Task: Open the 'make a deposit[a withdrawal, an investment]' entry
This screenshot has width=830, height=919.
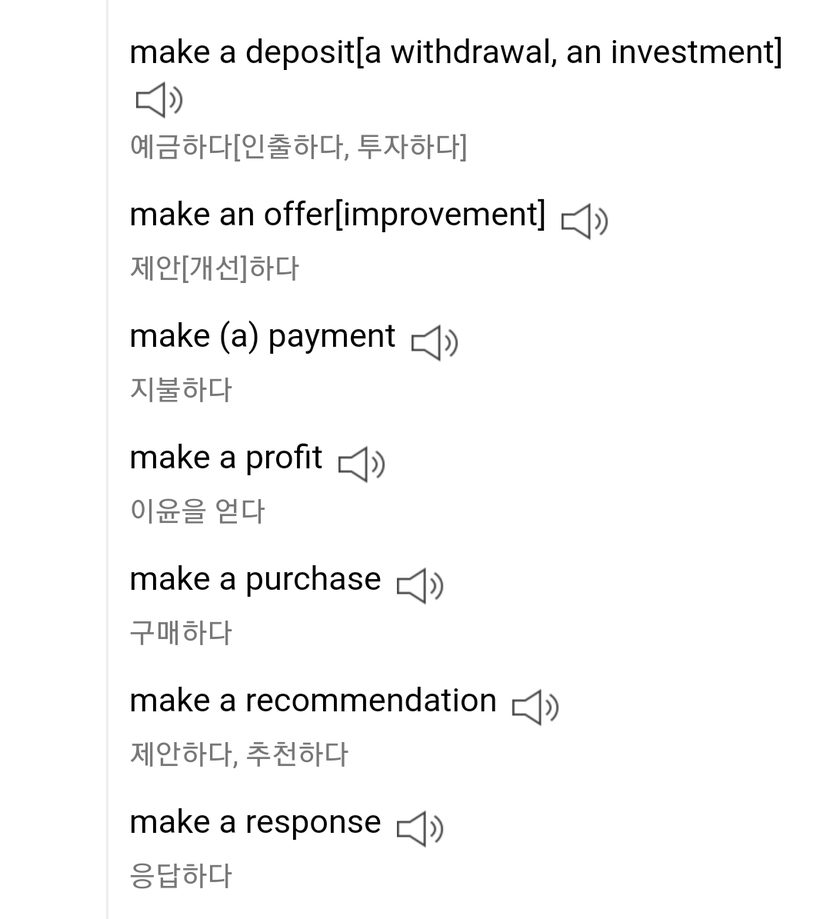Action: pyautogui.click(x=455, y=51)
